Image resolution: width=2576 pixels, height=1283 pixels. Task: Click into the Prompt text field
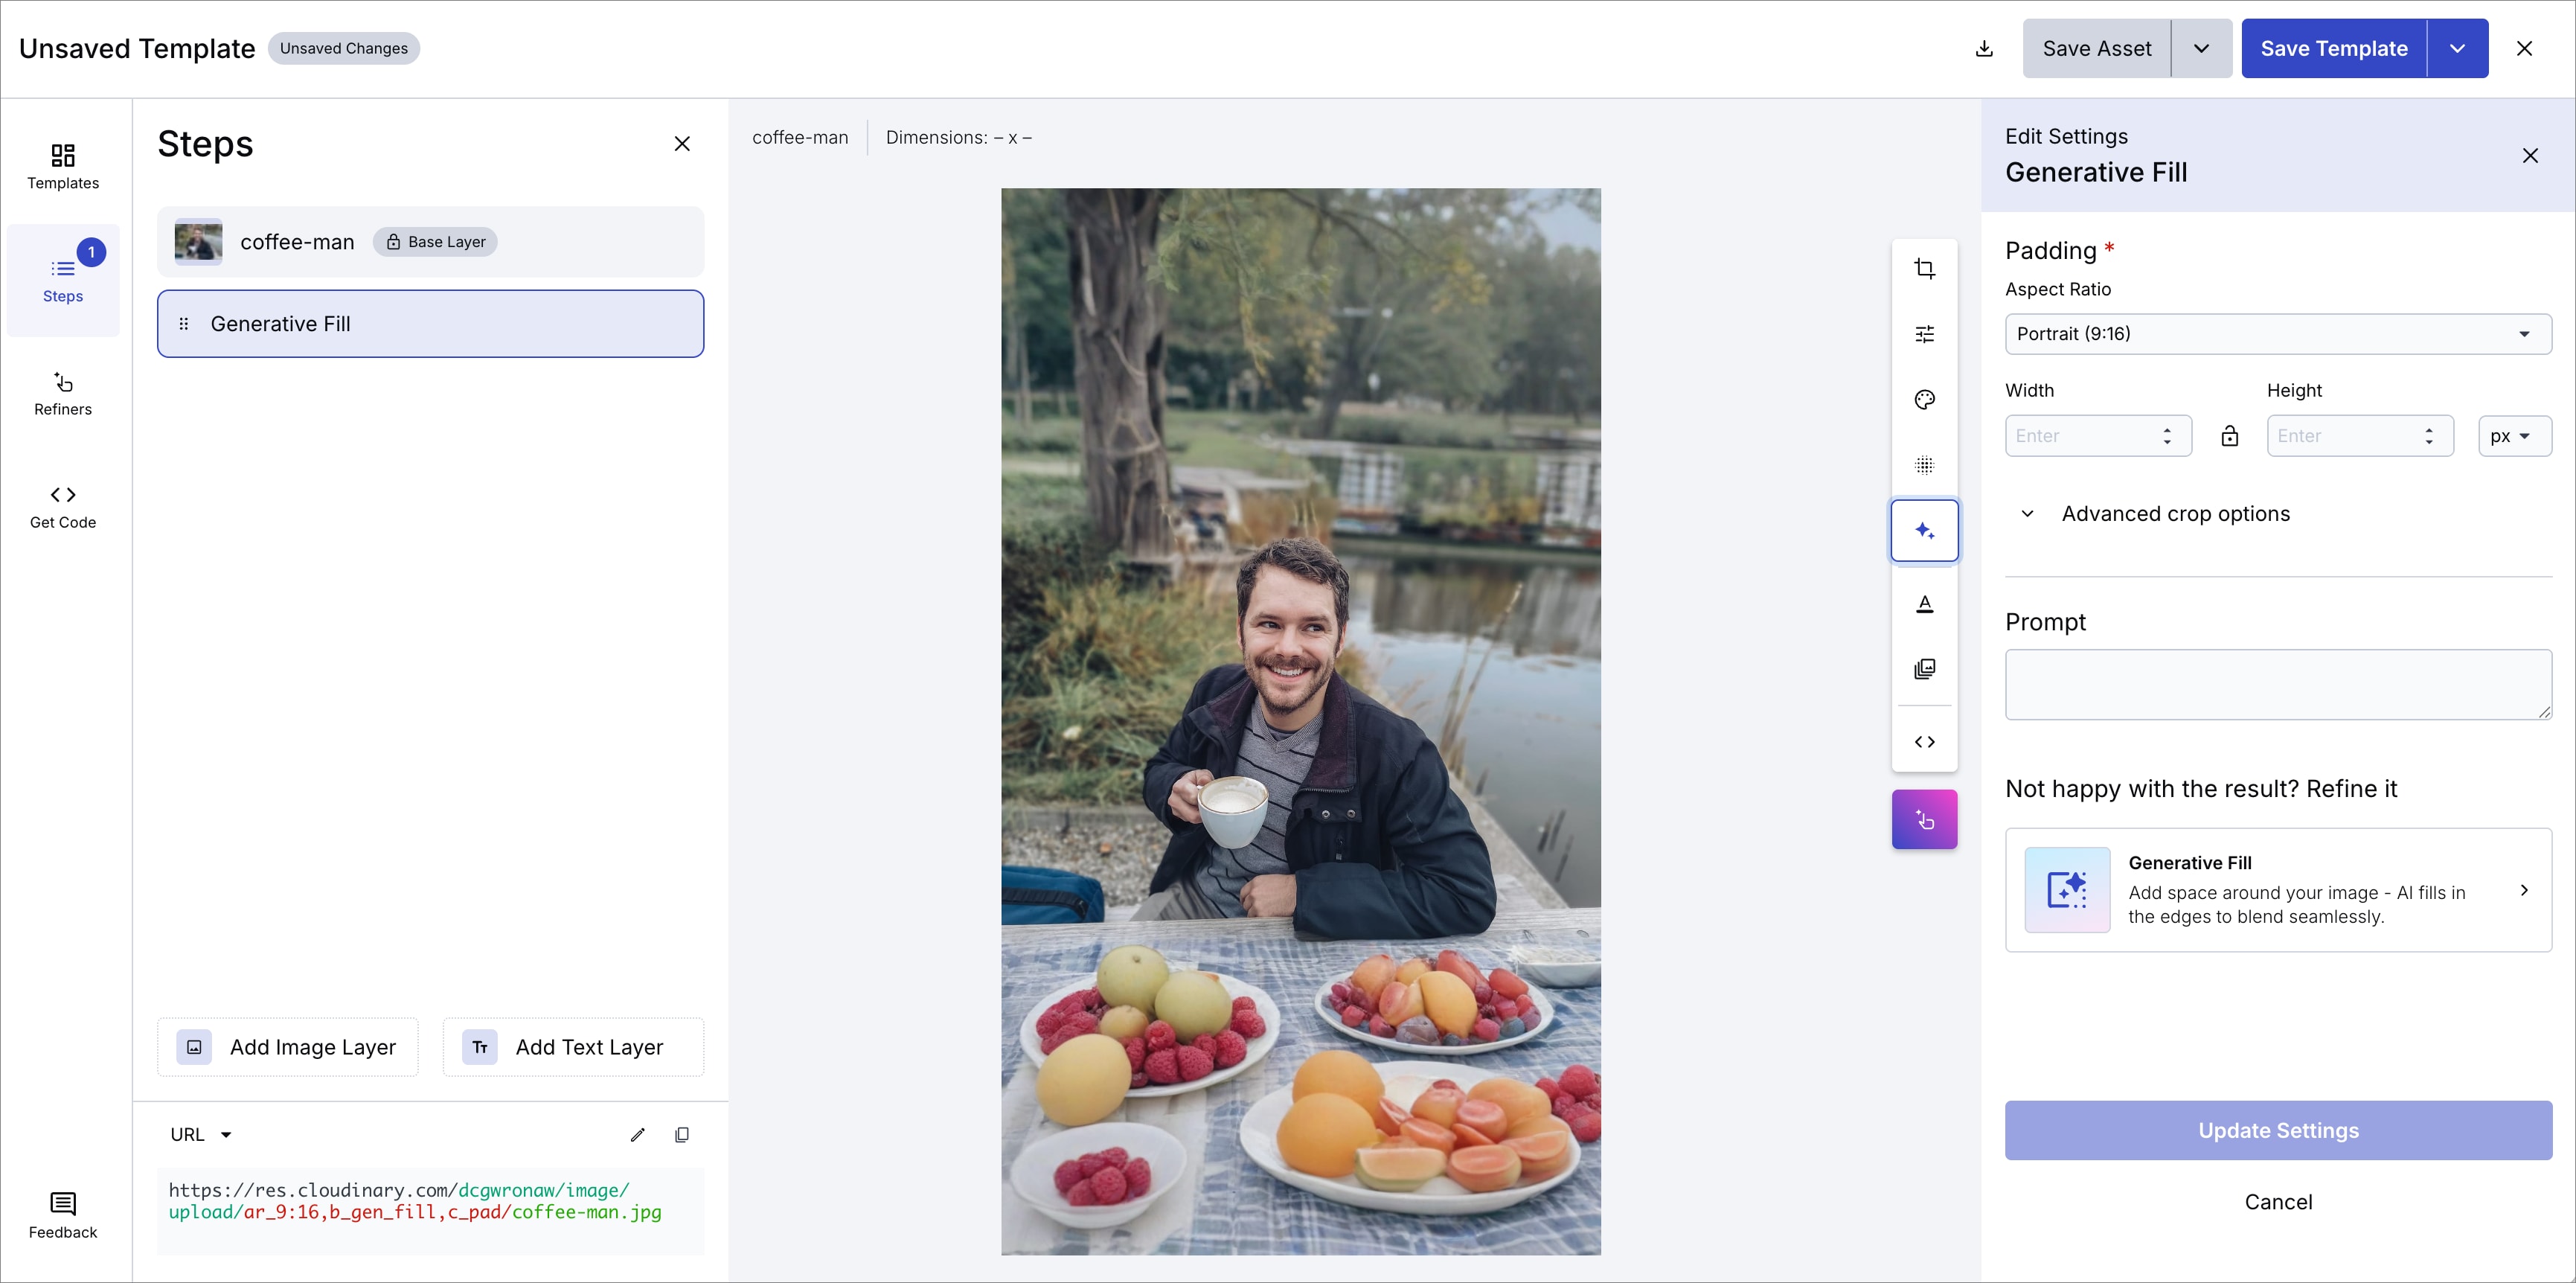point(2277,685)
